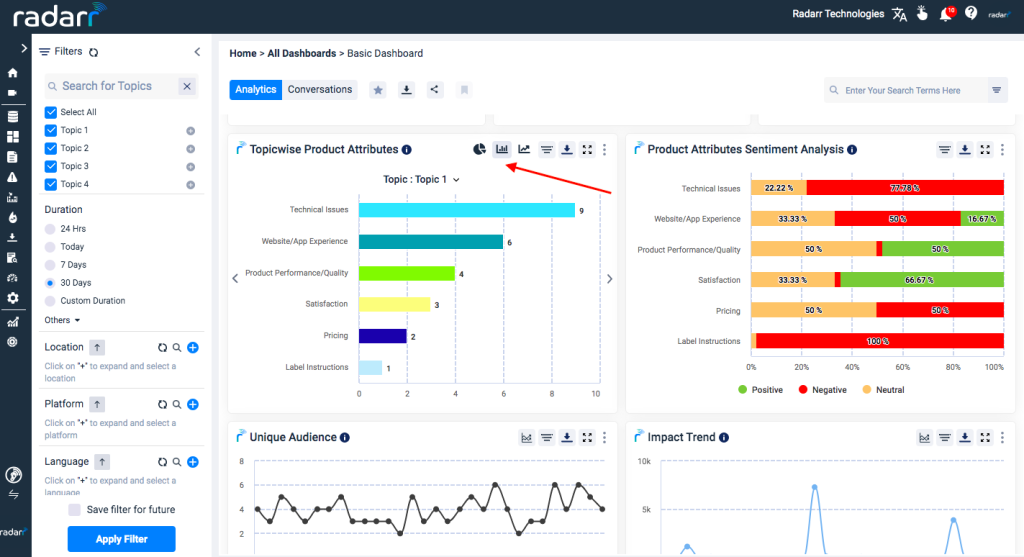This screenshot has width=1024, height=557.
Task: Collapse the Filters panel
Action: (x=197, y=52)
